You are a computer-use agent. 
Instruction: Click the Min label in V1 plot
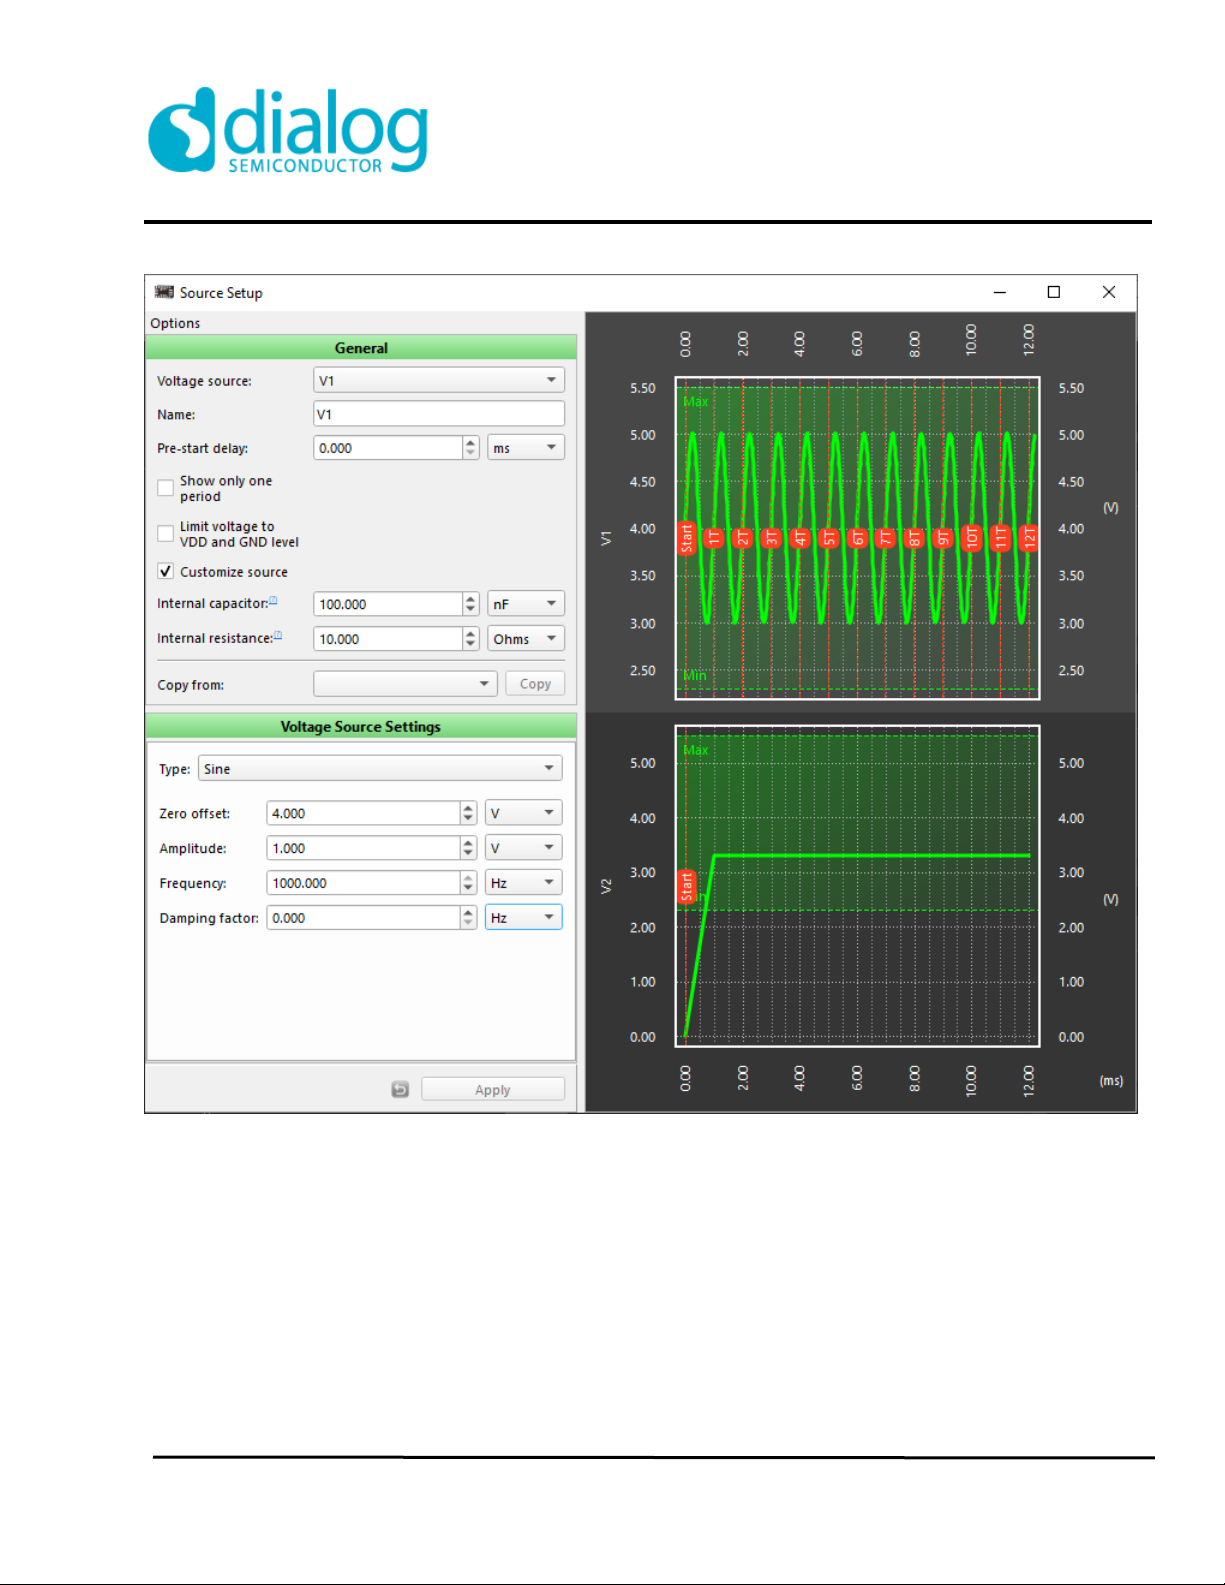[695, 675]
